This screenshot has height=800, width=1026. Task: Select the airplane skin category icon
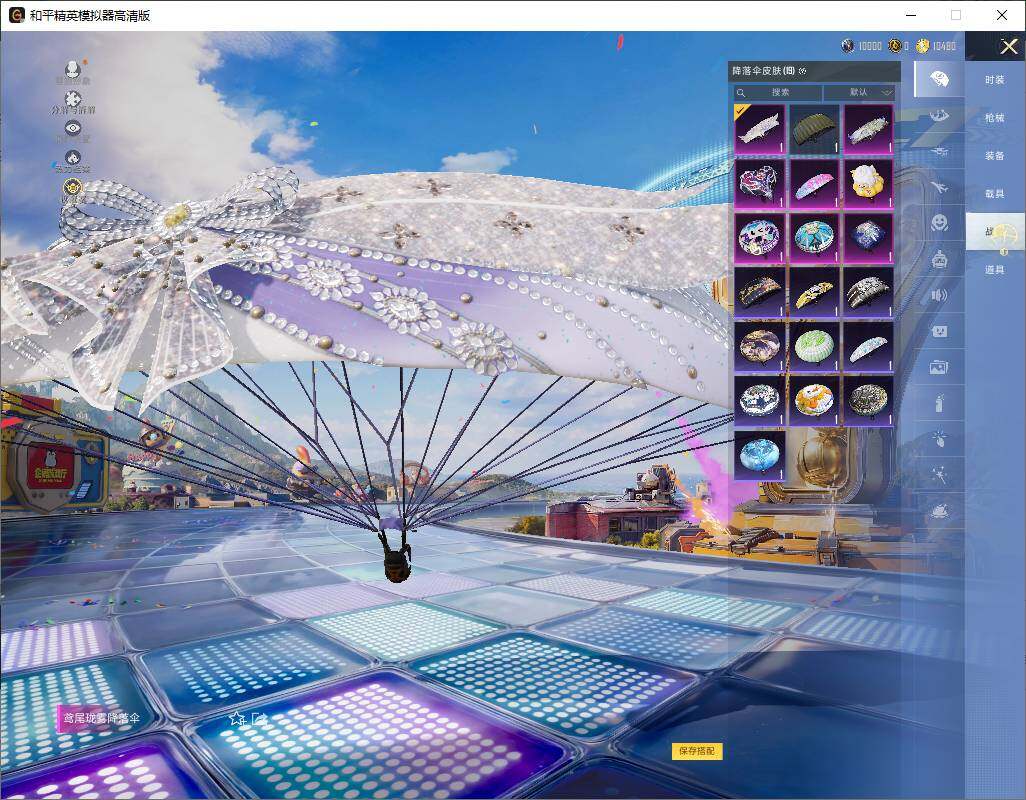pos(939,188)
